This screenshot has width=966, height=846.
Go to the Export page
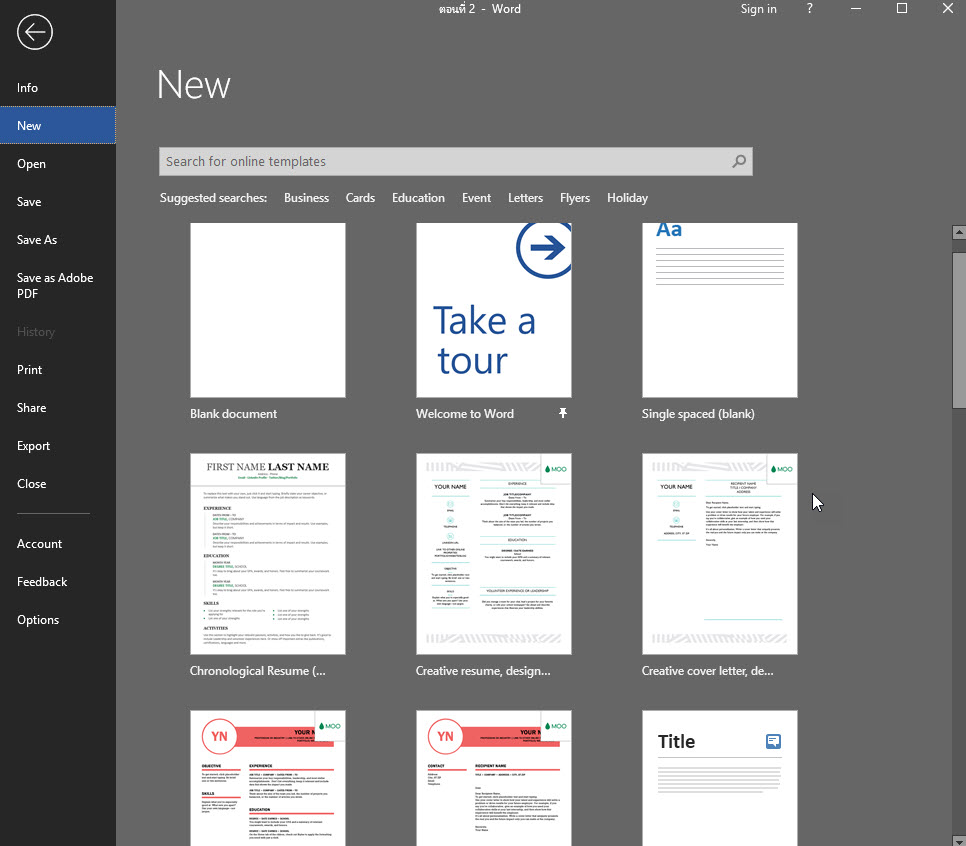point(58,445)
